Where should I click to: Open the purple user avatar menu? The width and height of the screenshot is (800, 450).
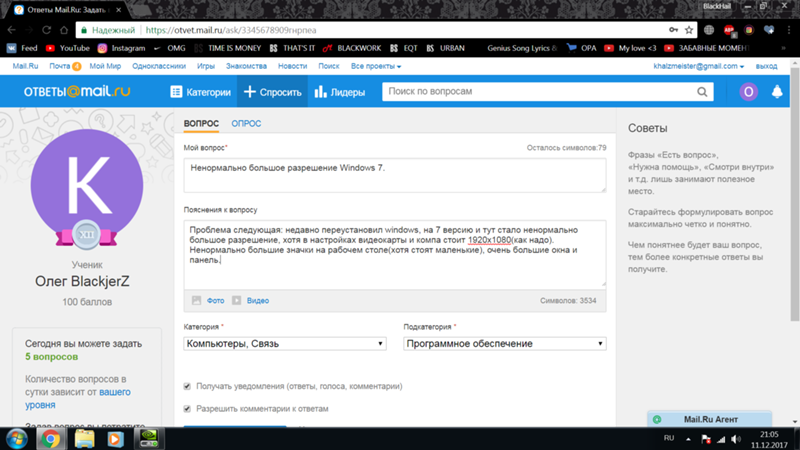[x=748, y=92]
